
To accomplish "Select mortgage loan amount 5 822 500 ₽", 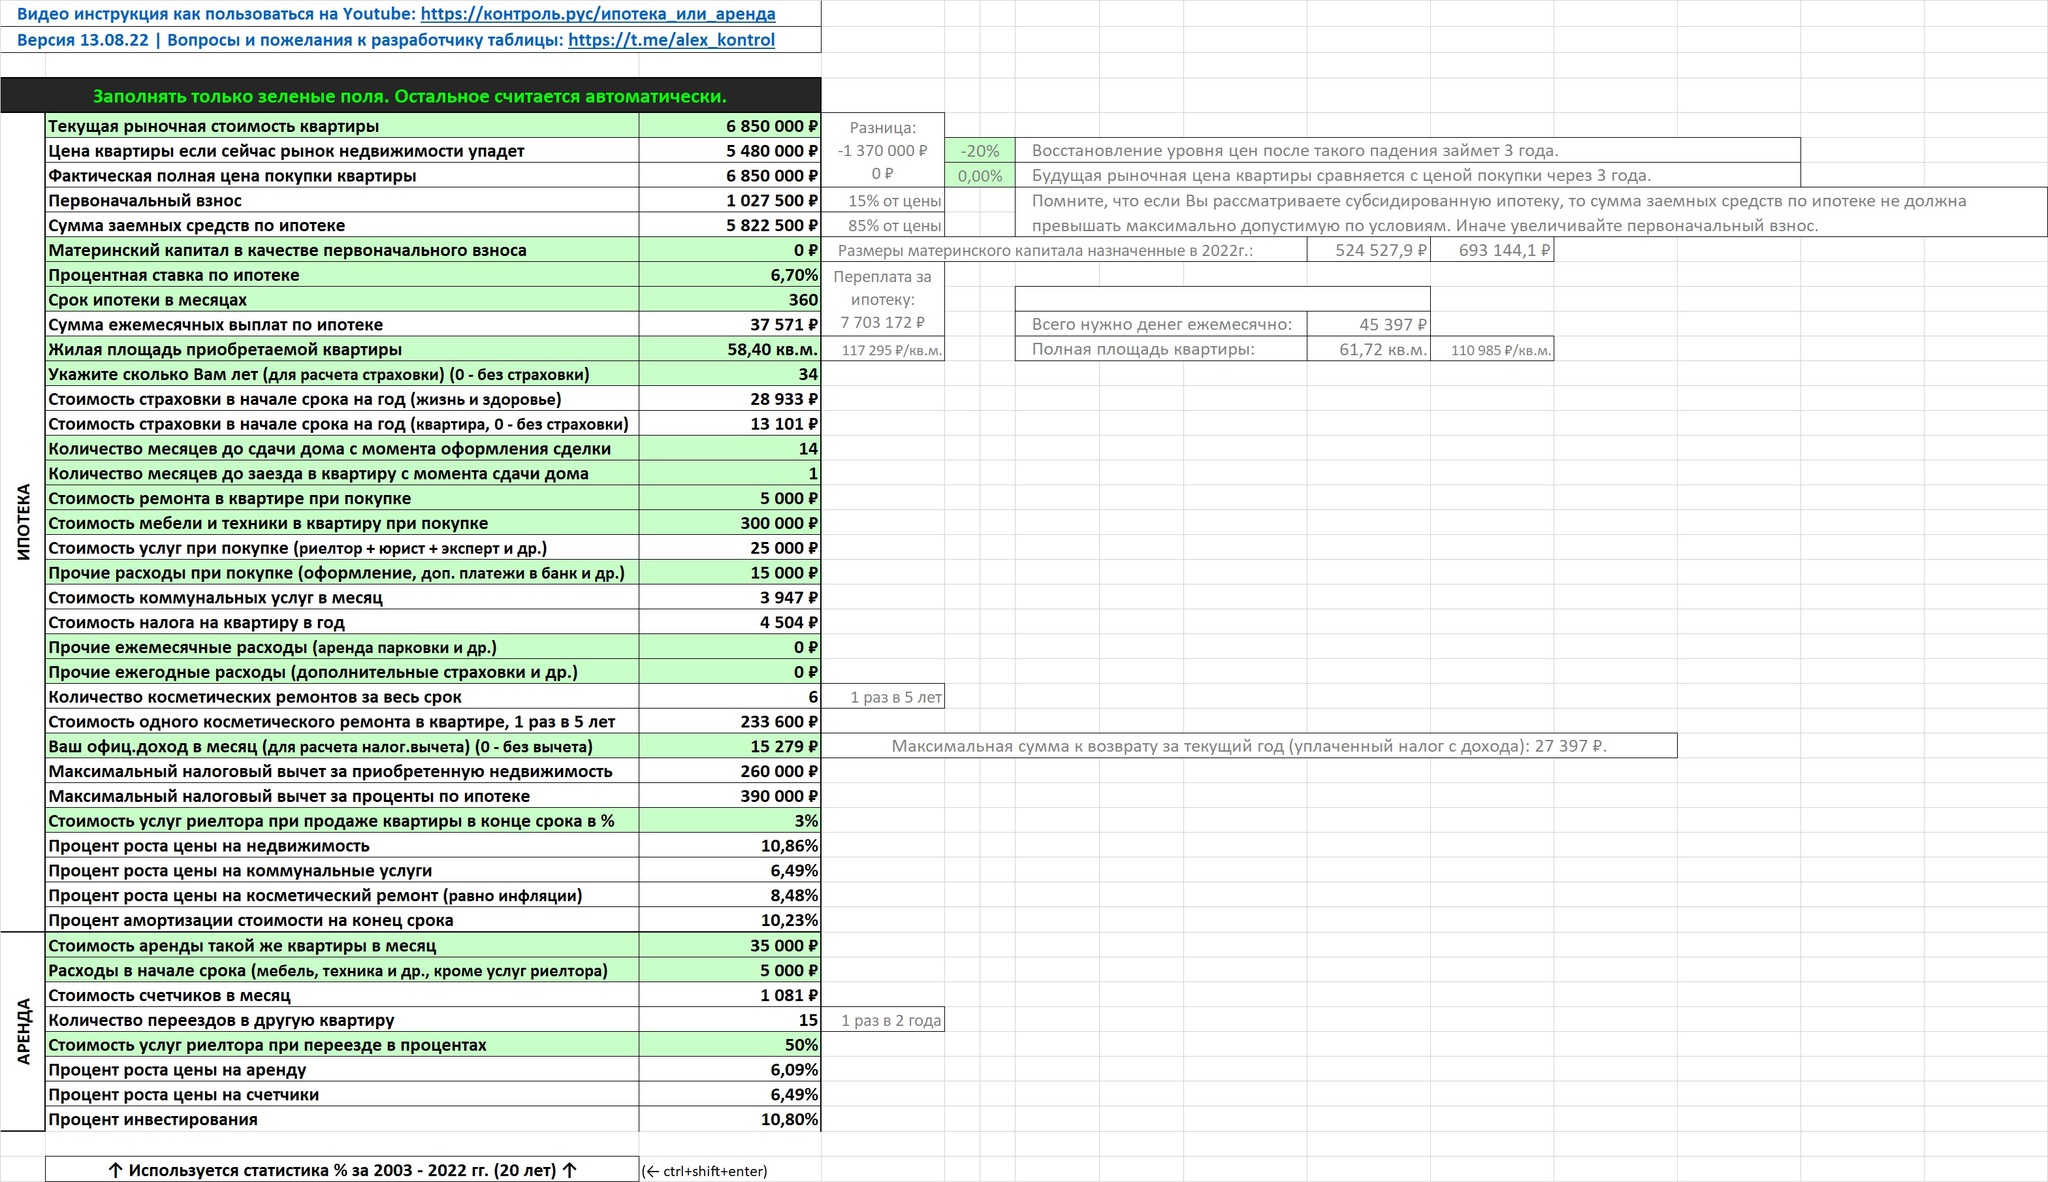I will click(x=730, y=226).
